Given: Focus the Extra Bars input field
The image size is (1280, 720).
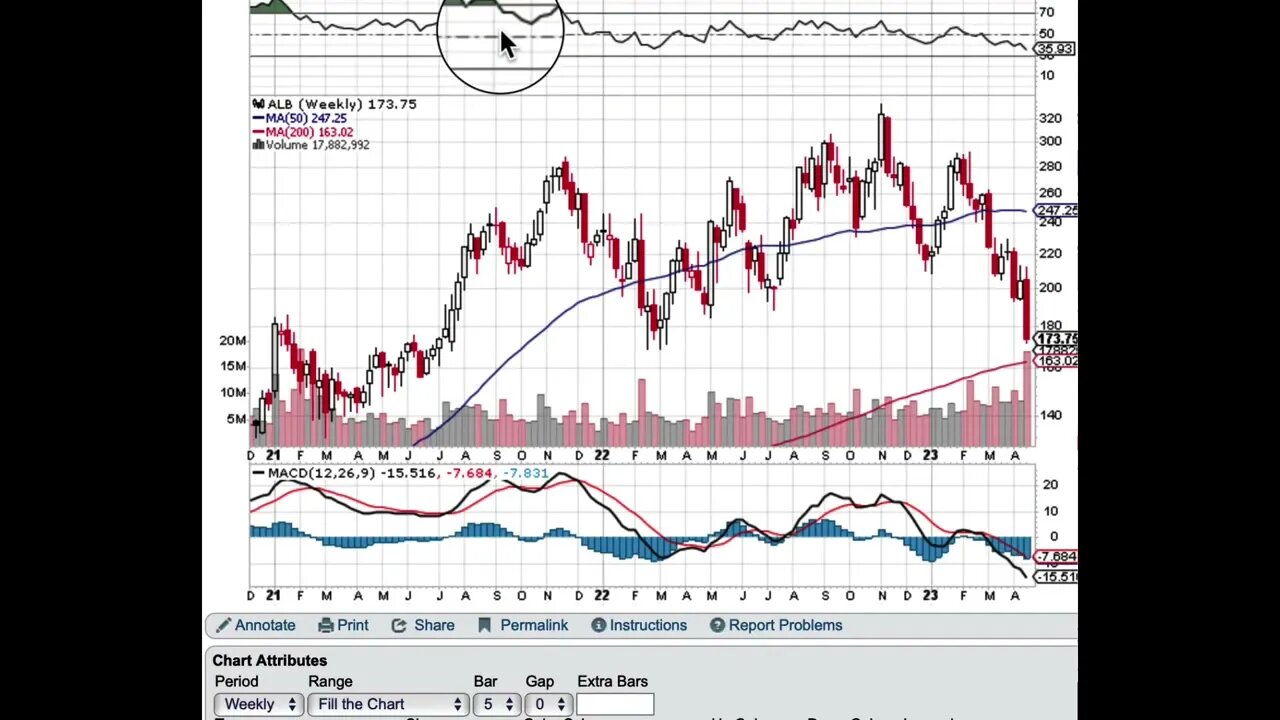Looking at the screenshot, I should point(615,704).
